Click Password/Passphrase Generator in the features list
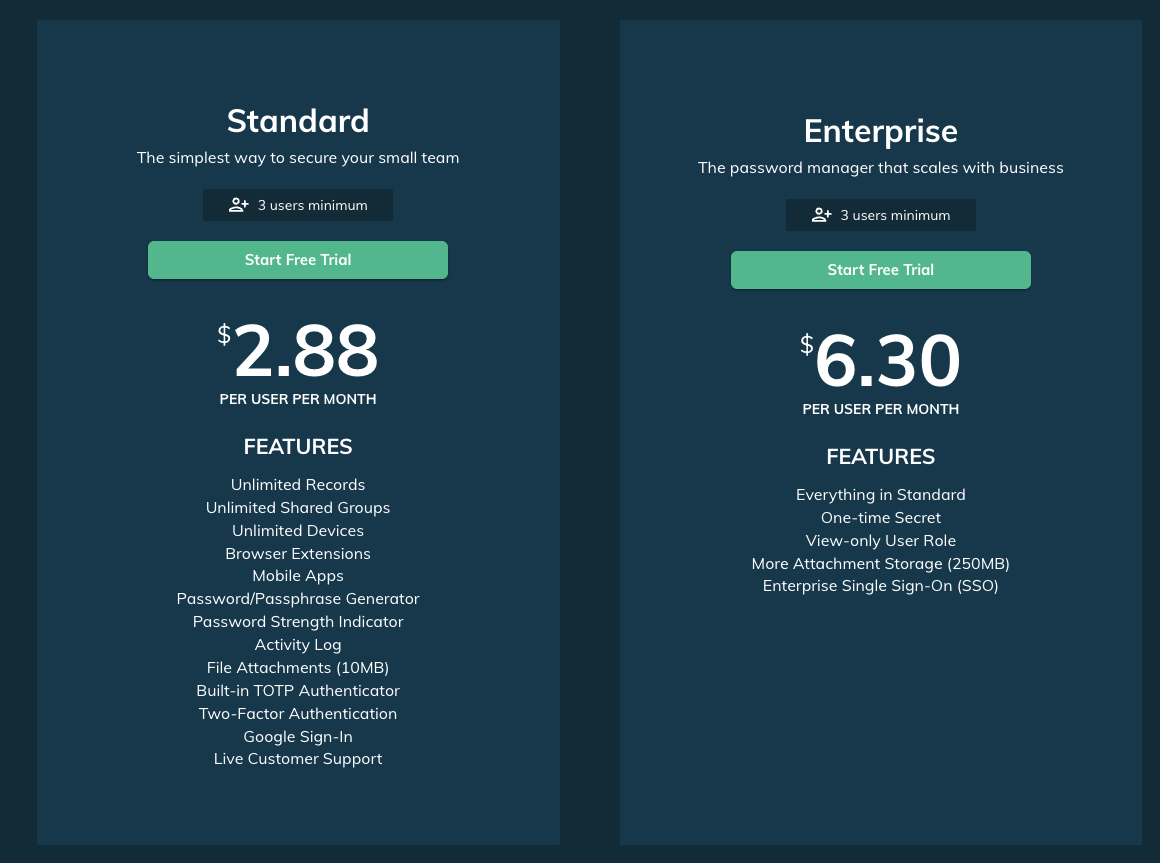Viewport: 1160px width, 863px height. click(x=298, y=599)
